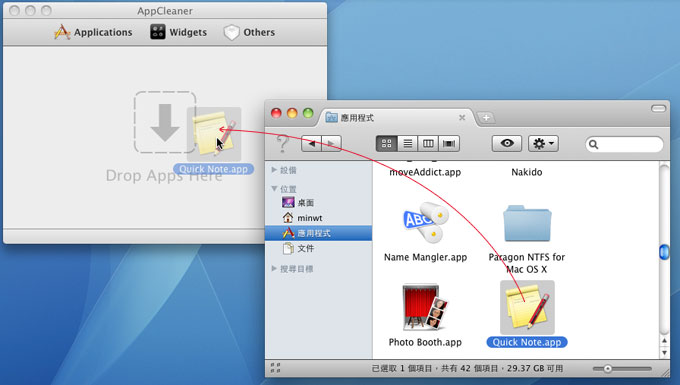Select the Paragon NTFS for Mac OS X folder

click(527, 223)
